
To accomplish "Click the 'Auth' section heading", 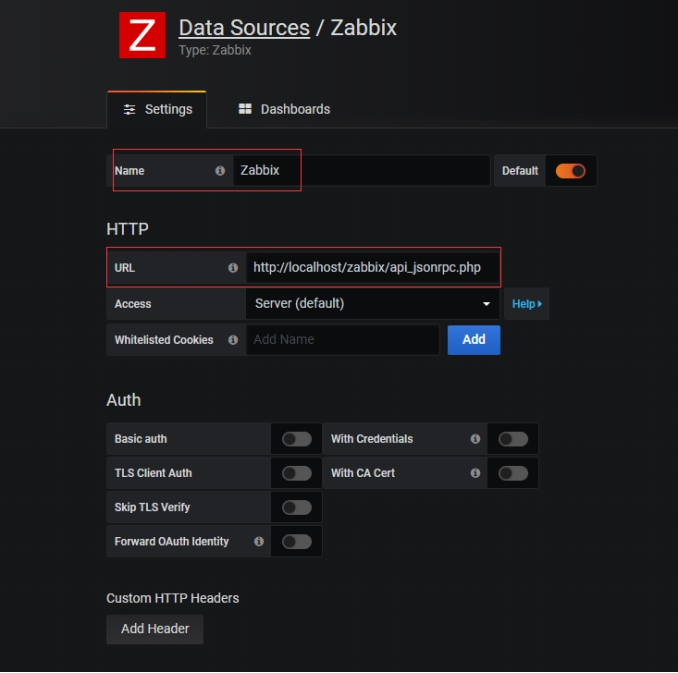I will point(124,400).
